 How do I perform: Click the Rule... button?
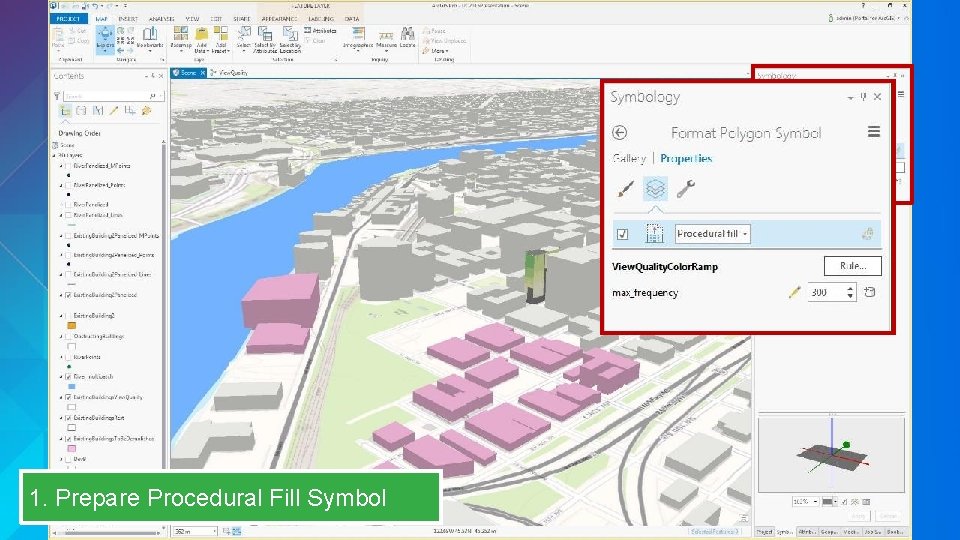point(852,266)
